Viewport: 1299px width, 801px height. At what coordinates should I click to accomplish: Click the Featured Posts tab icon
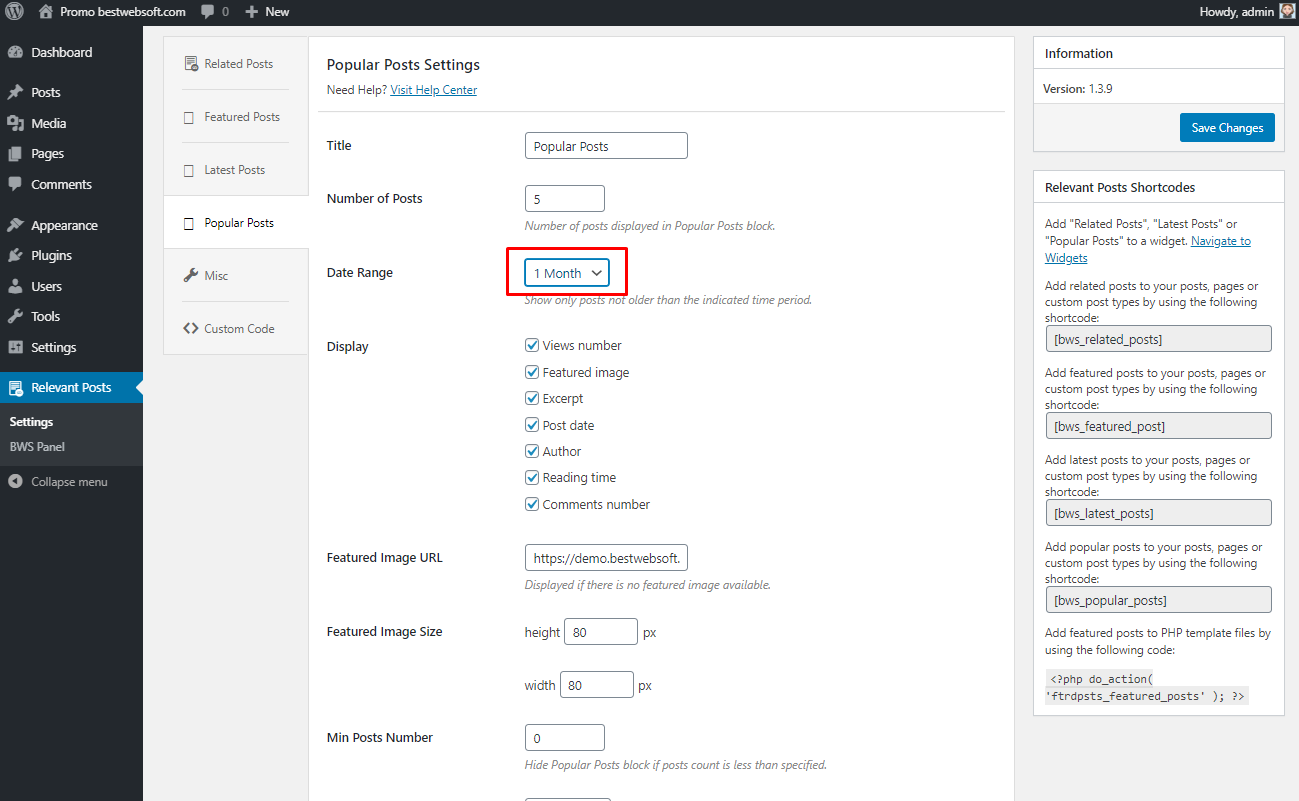click(x=189, y=117)
